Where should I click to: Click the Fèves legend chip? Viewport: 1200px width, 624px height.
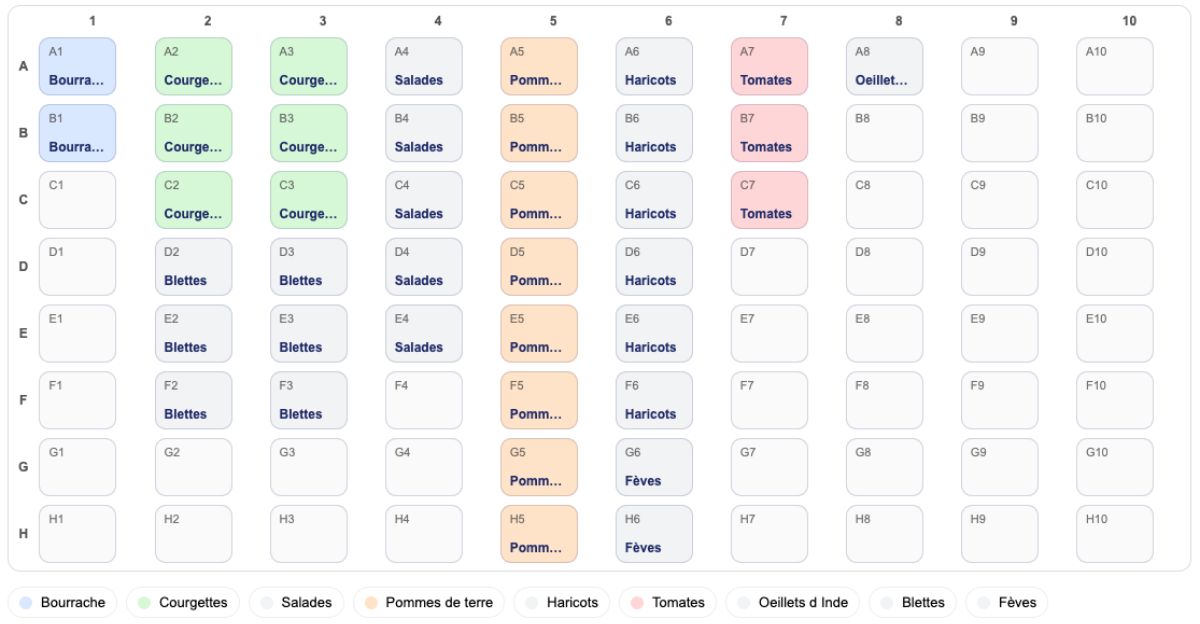(x=1007, y=602)
